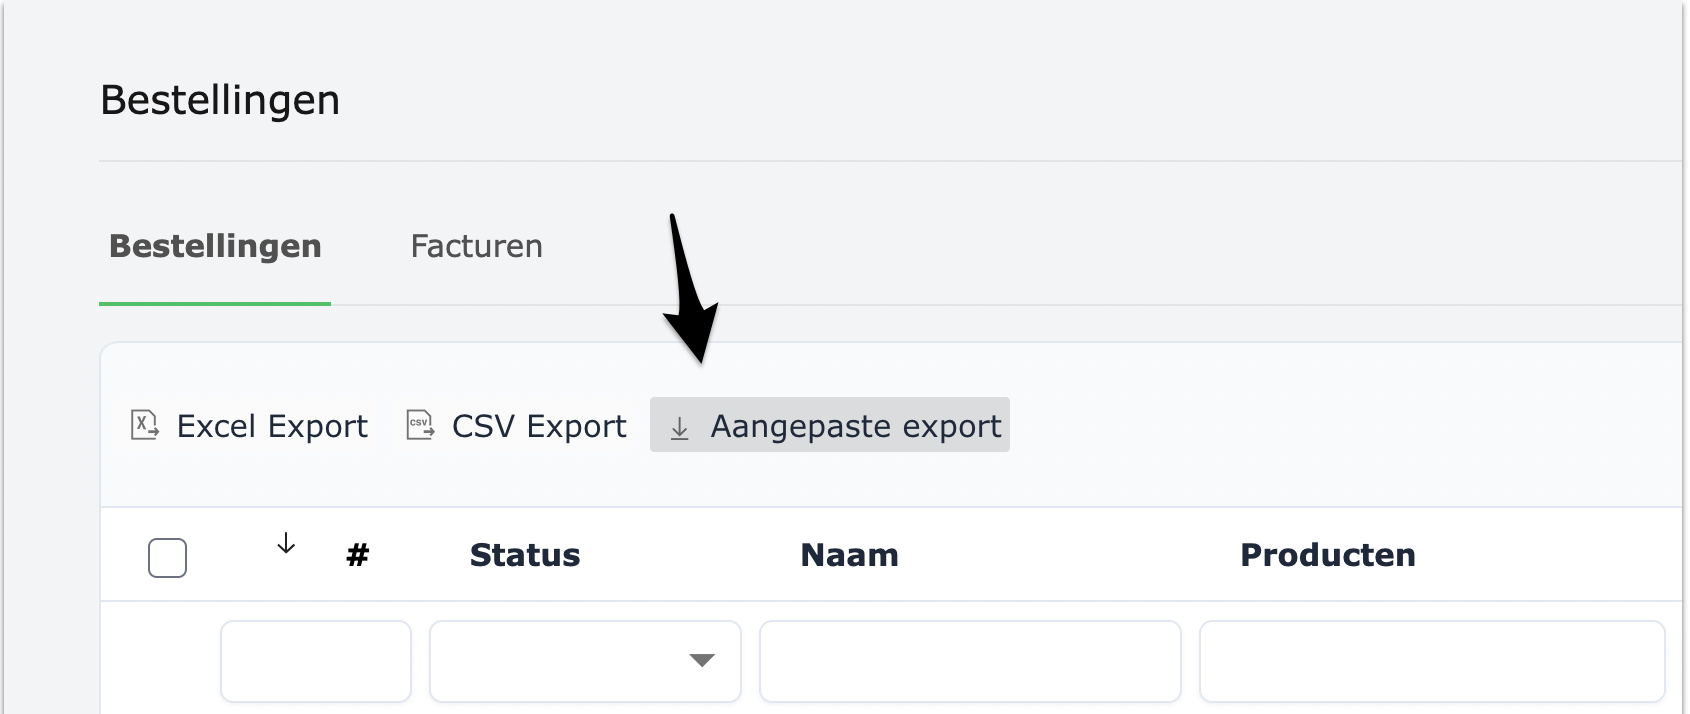Viewport: 1690px width, 714px height.
Task: Expand the Status filter dropdown arrow
Action: pyautogui.click(x=702, y=660)
